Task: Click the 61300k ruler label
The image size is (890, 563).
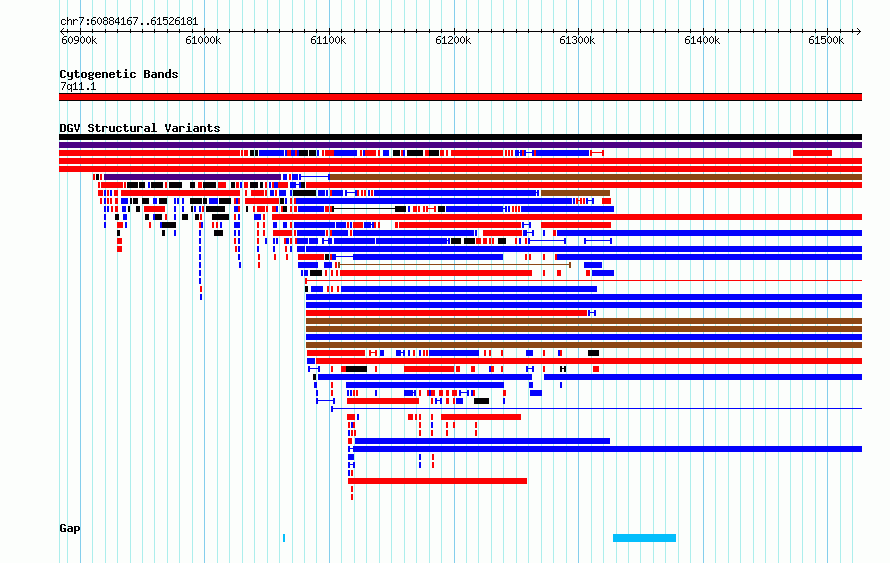Action: coord(577,40)
